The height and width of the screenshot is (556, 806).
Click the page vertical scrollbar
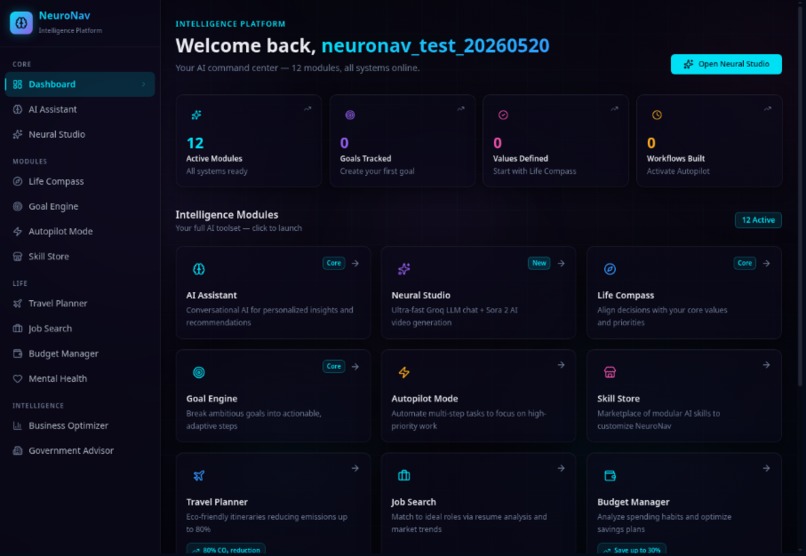[x=800, y=195]
